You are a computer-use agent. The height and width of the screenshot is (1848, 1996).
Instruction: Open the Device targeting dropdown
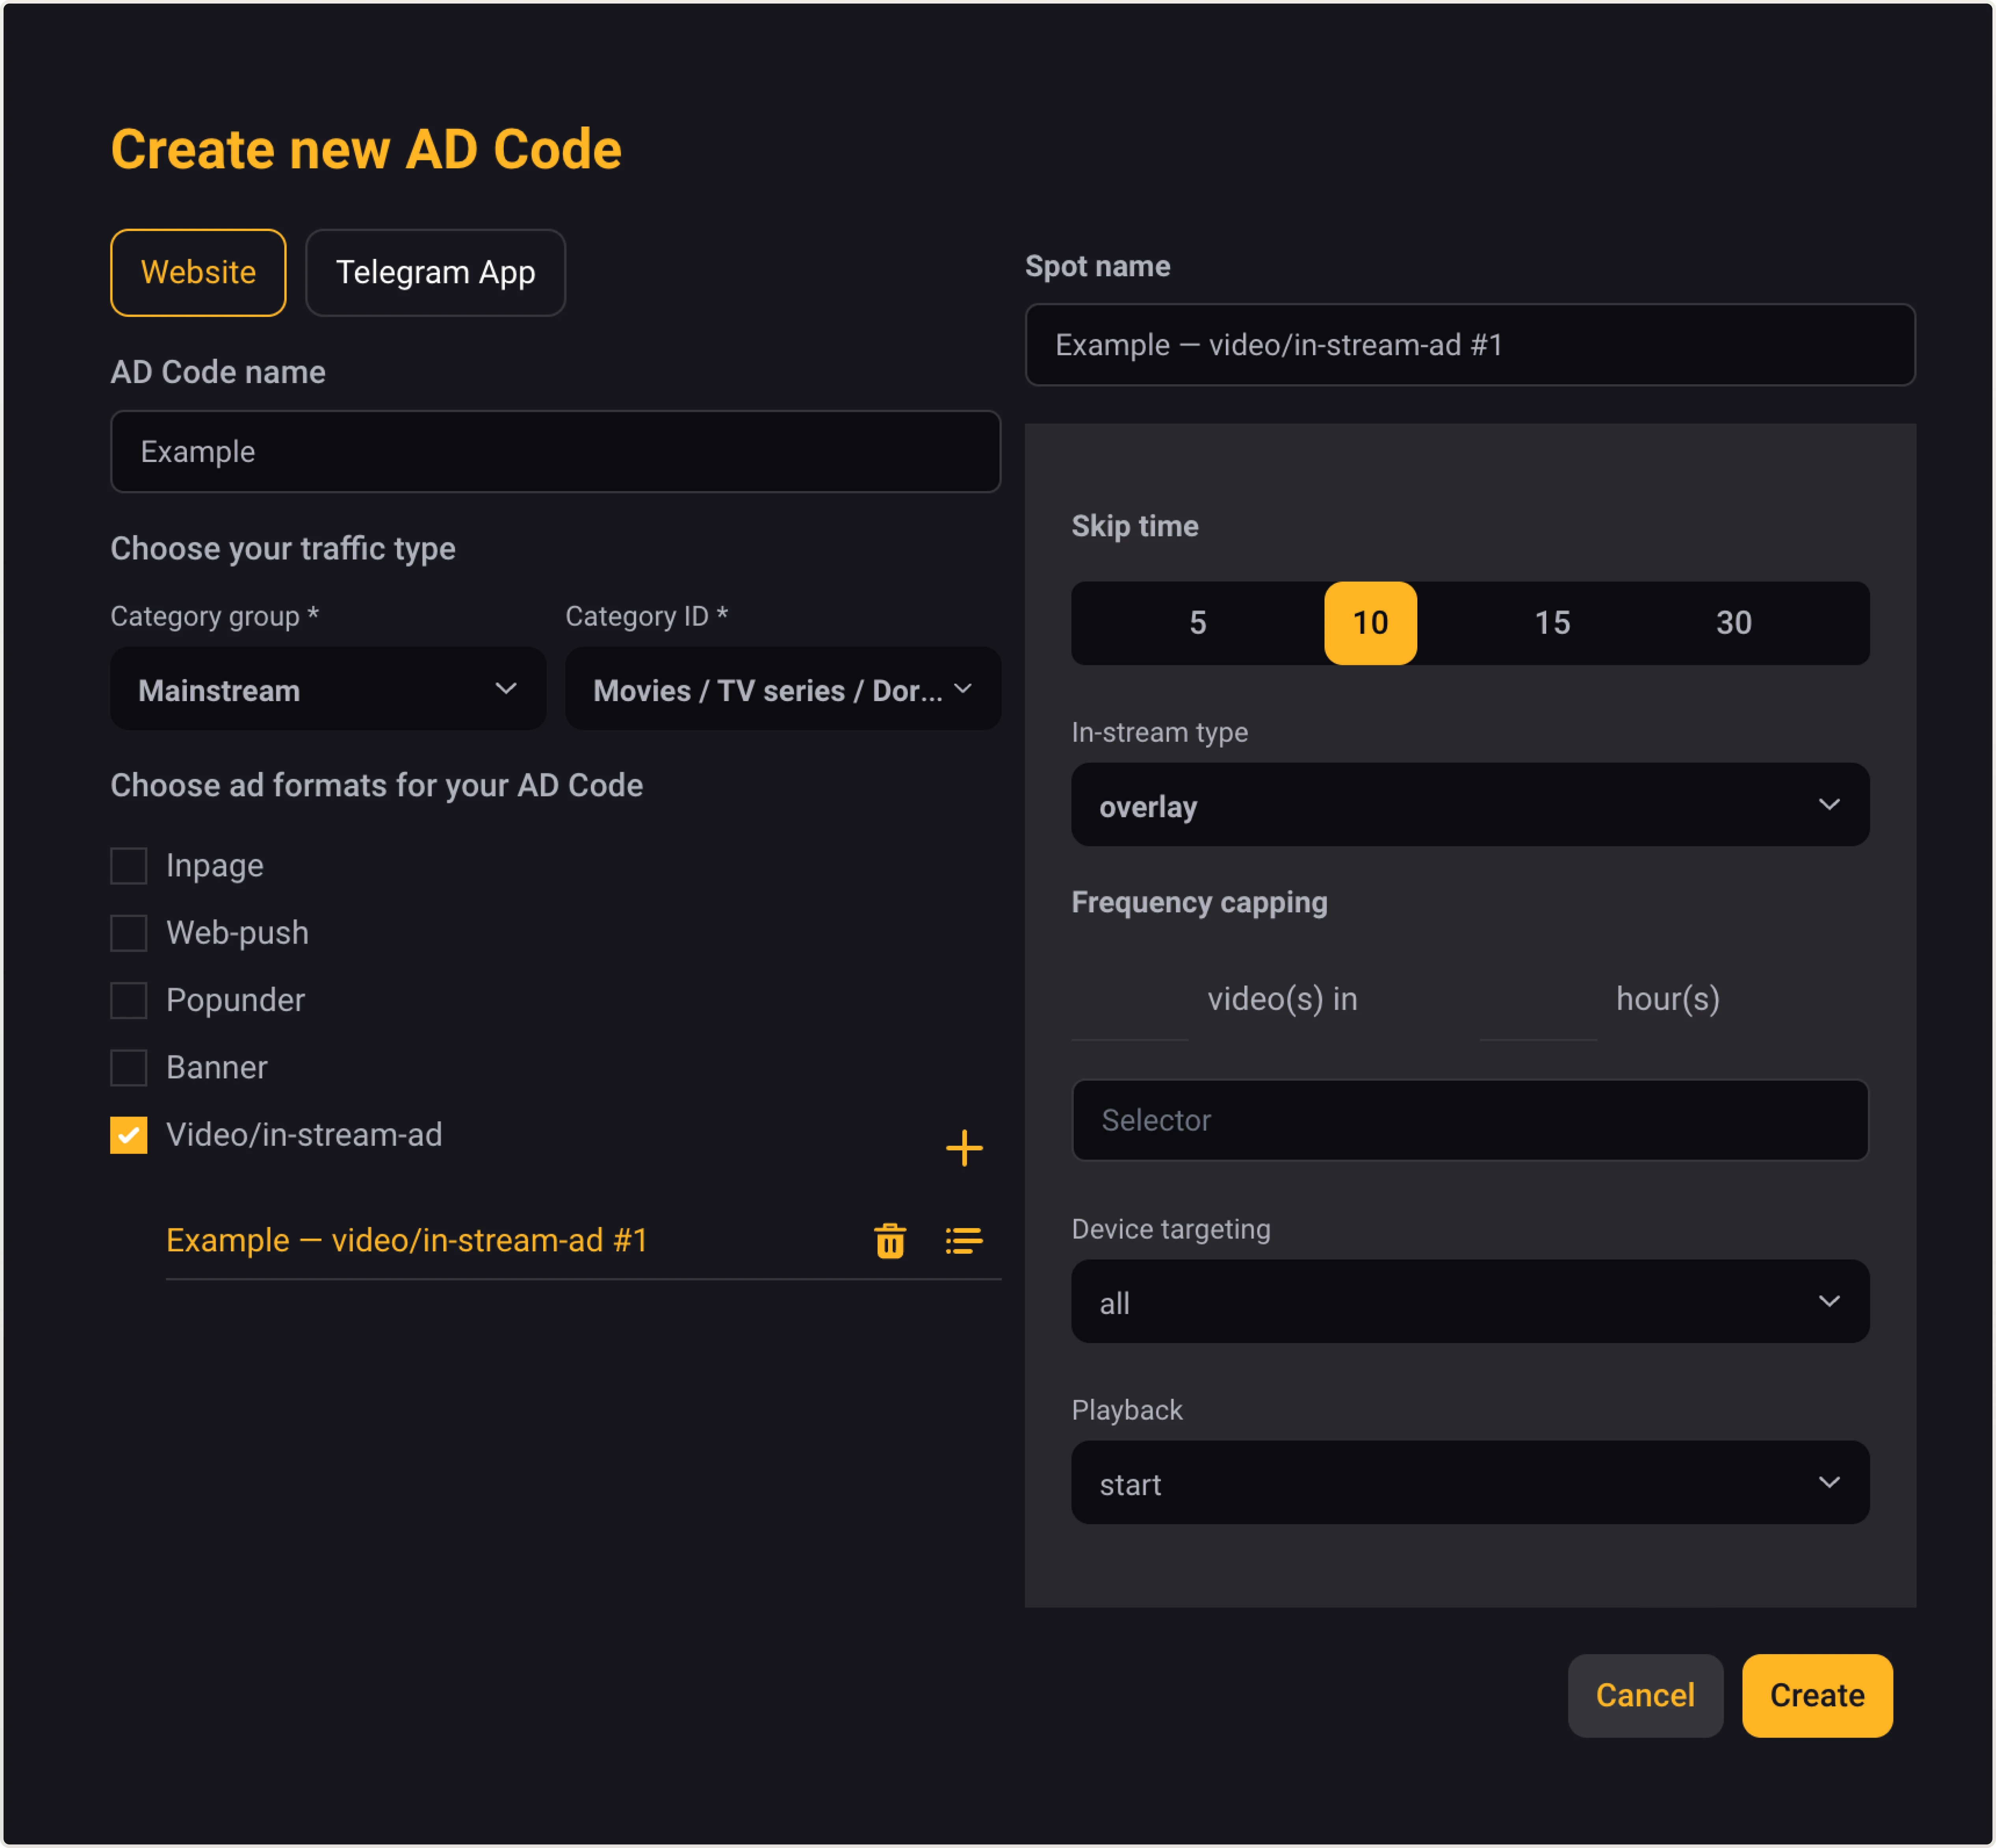point(1469,1301)
